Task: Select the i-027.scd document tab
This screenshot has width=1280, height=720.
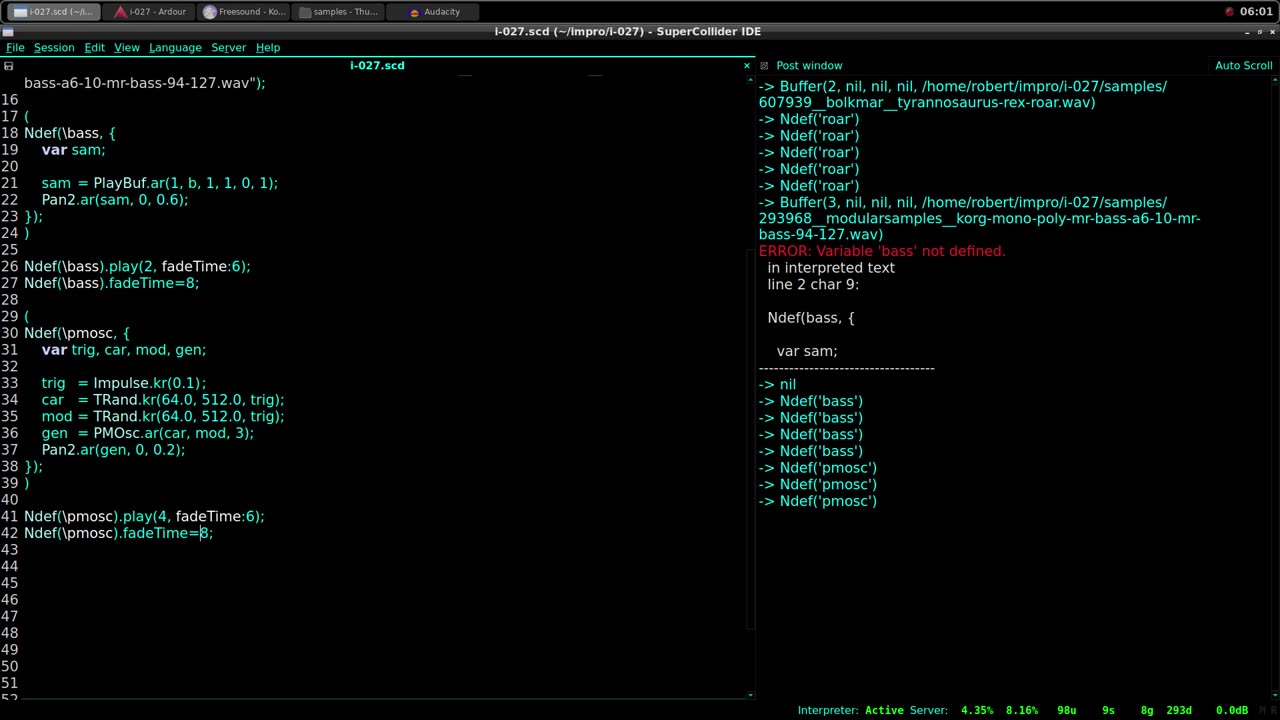Action: pyautogui.click(x=377, y=65)
